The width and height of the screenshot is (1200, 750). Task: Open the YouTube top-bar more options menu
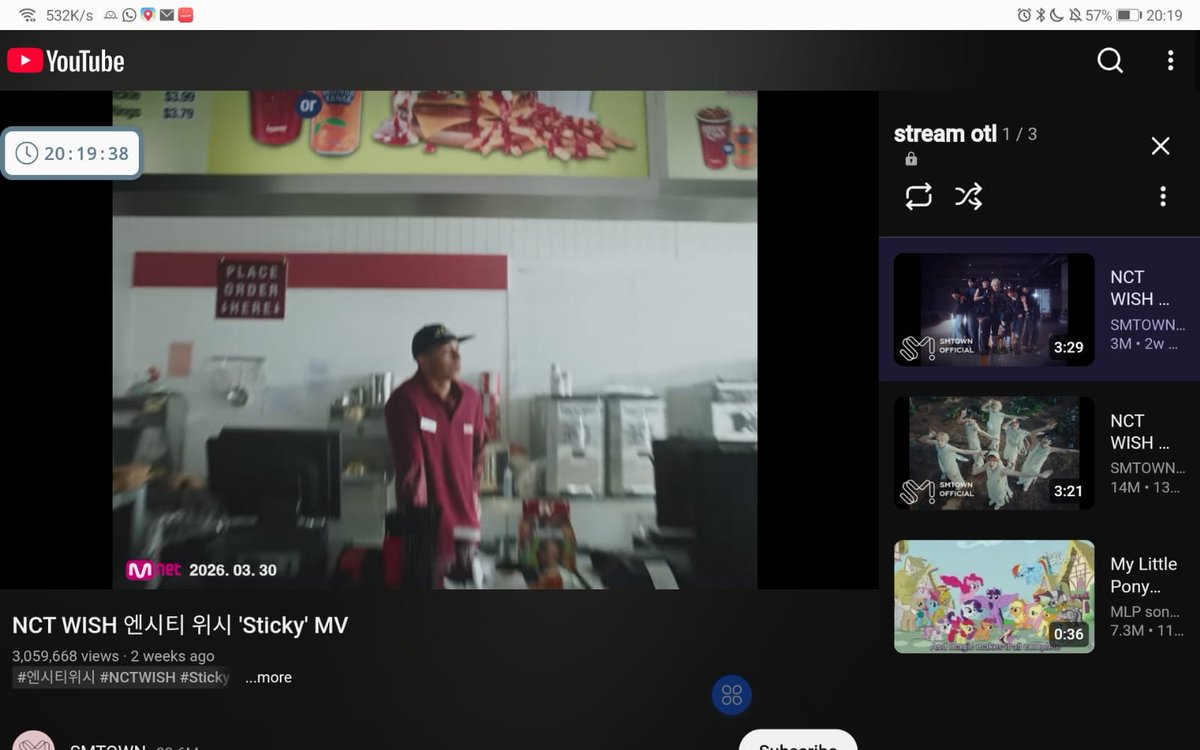tap(1170, 61)
